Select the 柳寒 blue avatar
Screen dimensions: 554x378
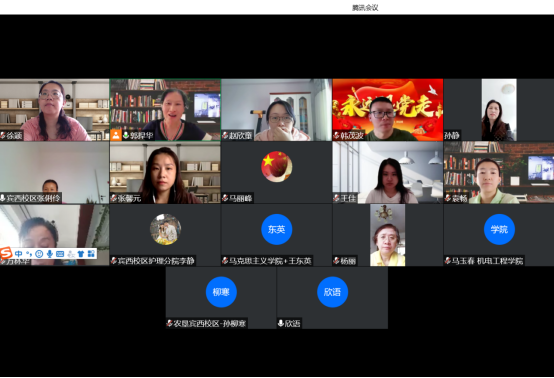221,292
